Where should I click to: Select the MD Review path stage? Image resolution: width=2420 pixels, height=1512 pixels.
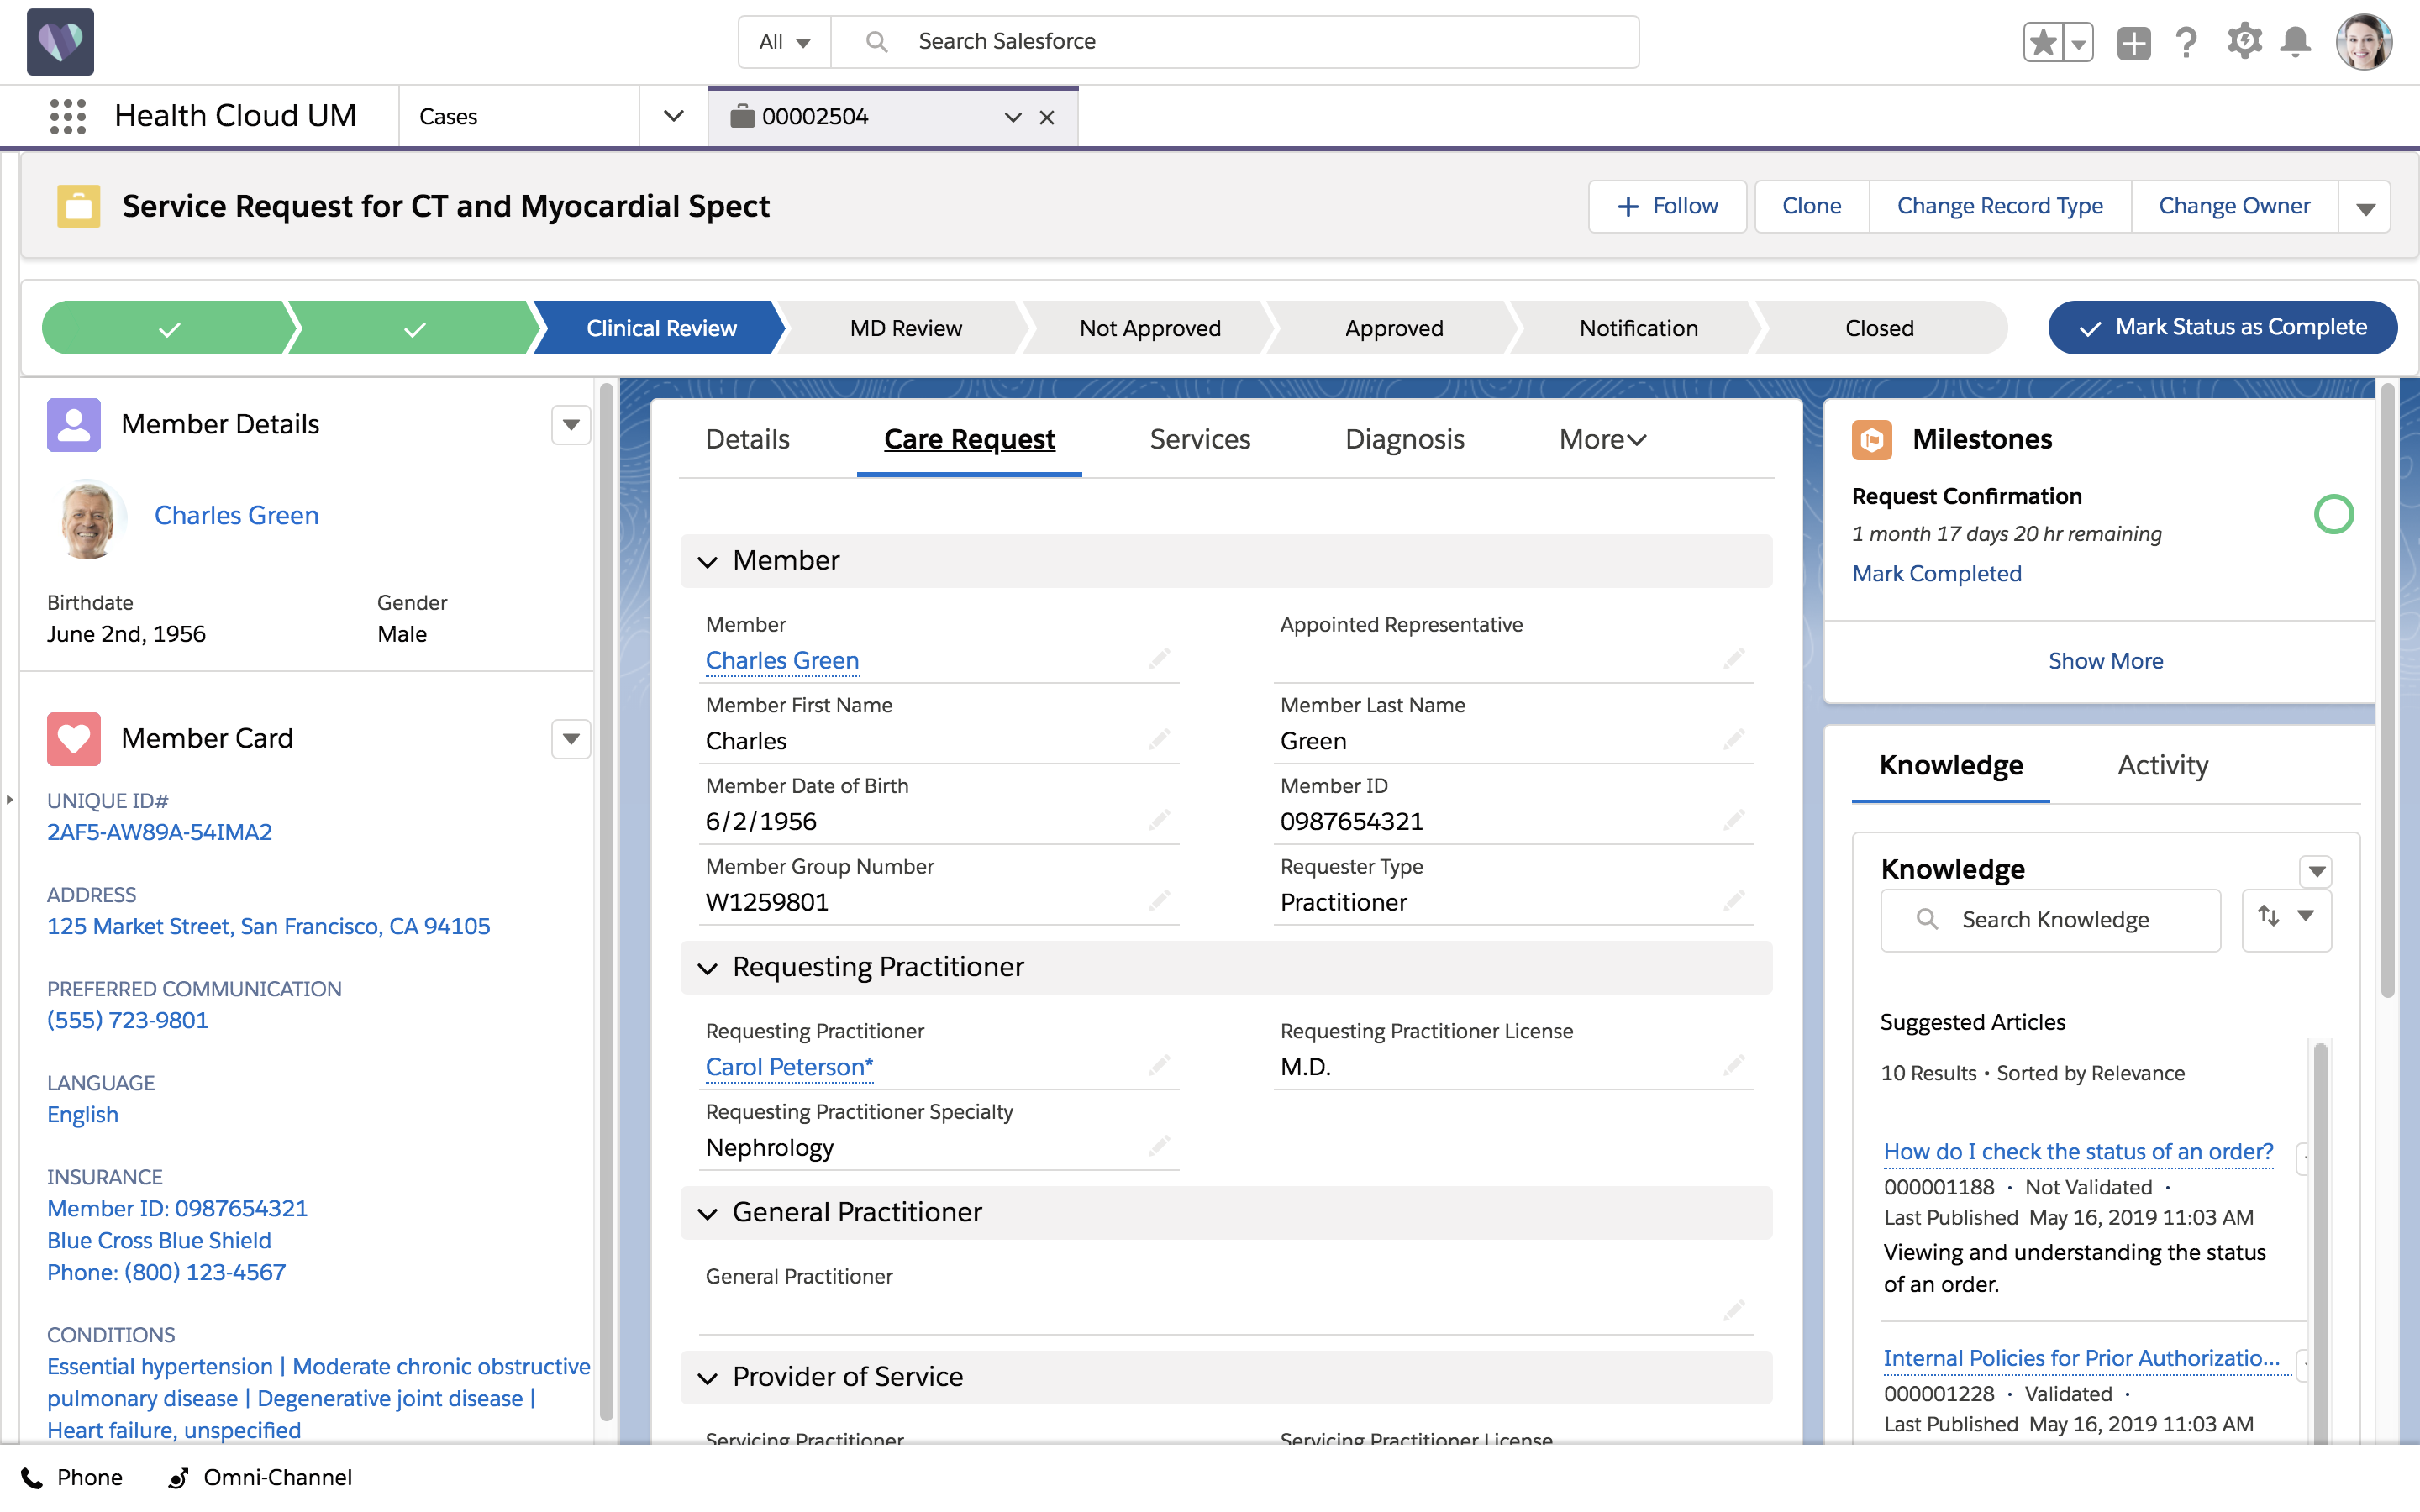[905, 328]
